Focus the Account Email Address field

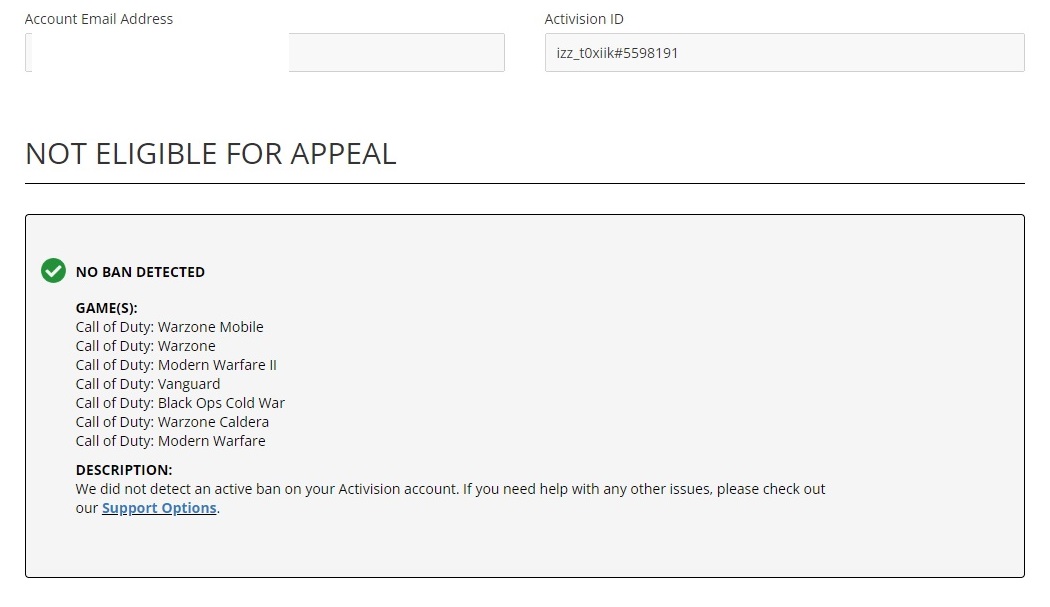[264, 53]
